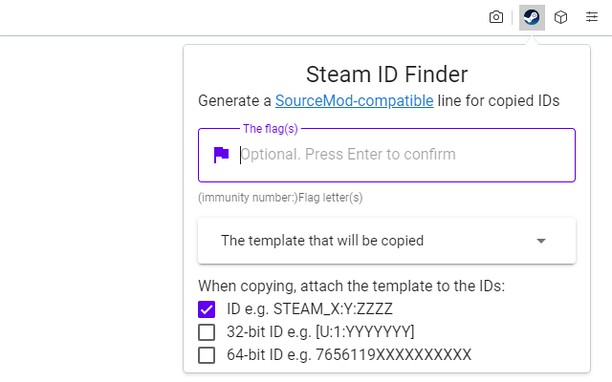Viewport: 612px width, 382px height.
Task: Click the Steam ID Finder heading
Action: pyautogui.click(x=387, y=74)
